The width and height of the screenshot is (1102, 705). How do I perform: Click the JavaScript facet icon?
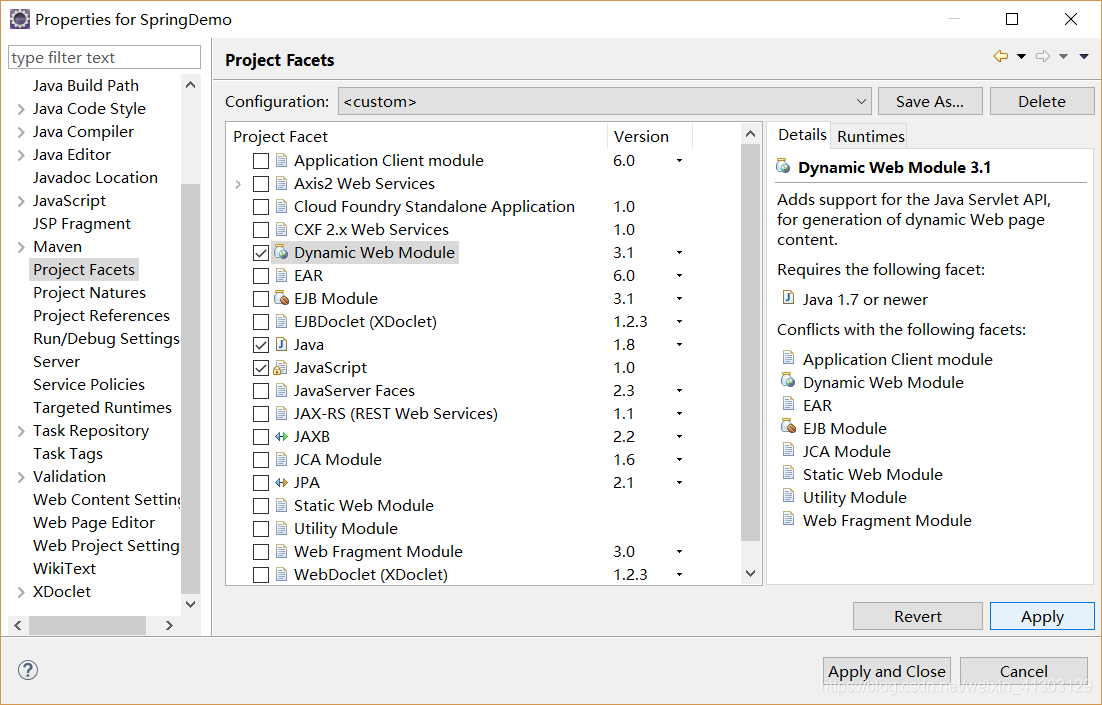[280, 368]
